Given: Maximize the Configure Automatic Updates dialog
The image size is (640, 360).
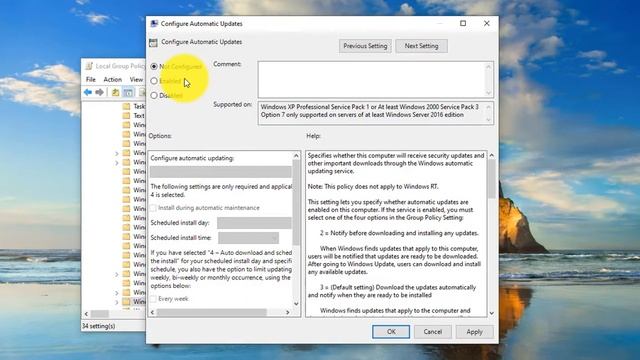Looking at the screenshot, I should (463, 23).
